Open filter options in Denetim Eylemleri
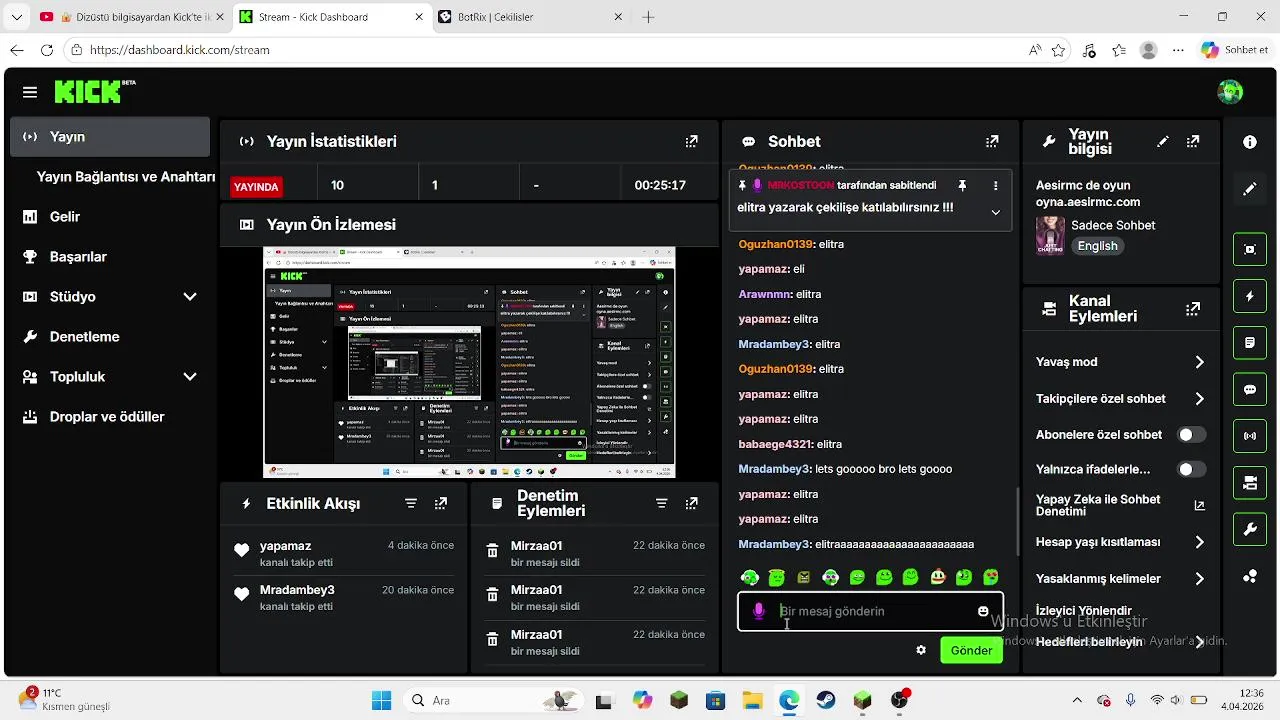Image resolution: width=1280 pixels, height=720 pixels. (x=661, y=504)
